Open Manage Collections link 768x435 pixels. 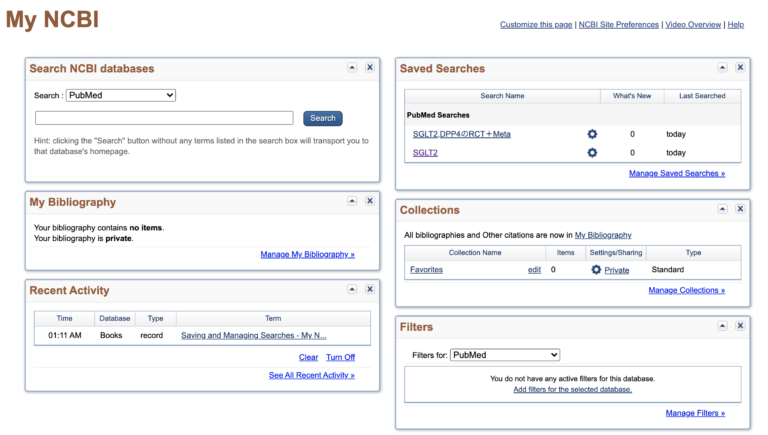687,290
